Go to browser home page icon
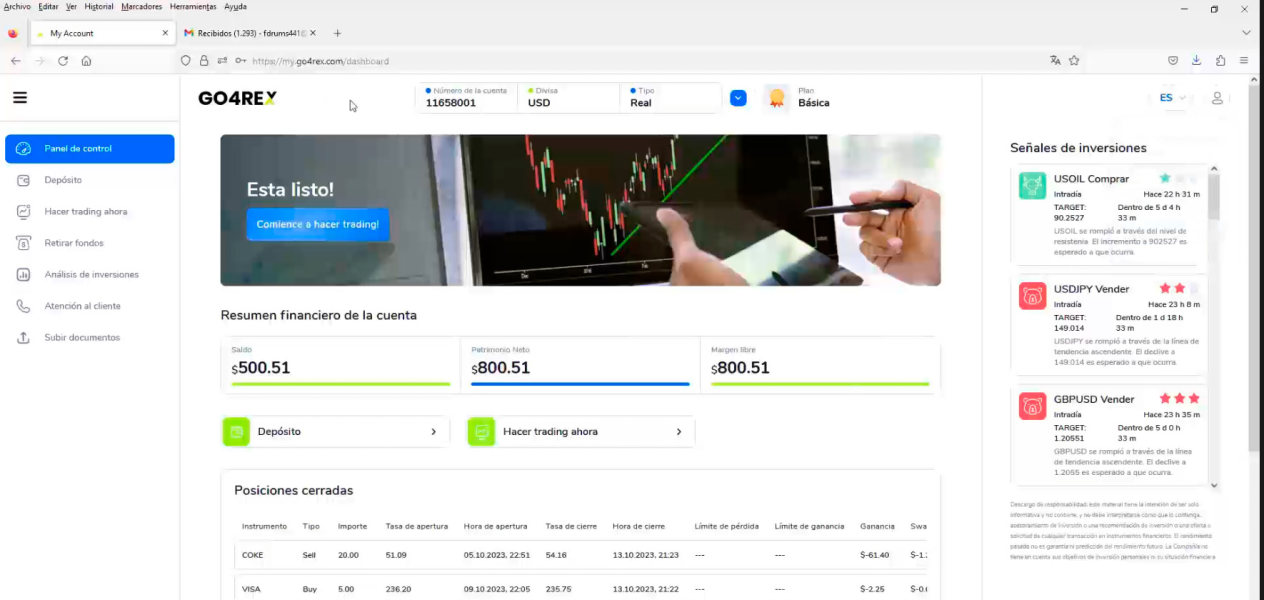The image size is (1264, 600). [x=86, y=61]
